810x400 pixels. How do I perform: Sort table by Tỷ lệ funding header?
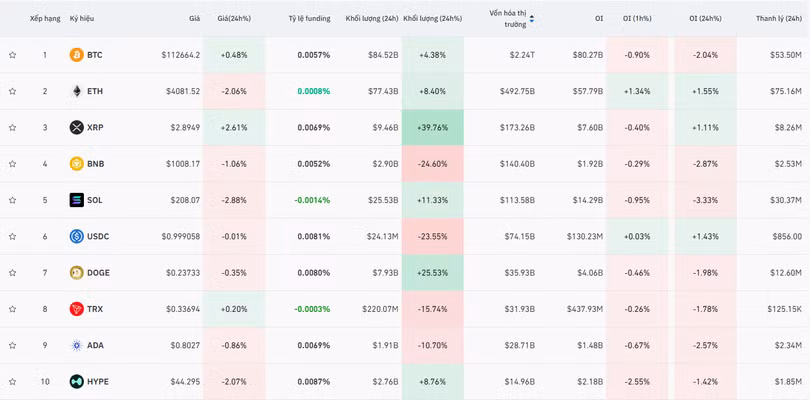(x=309, y=18)
